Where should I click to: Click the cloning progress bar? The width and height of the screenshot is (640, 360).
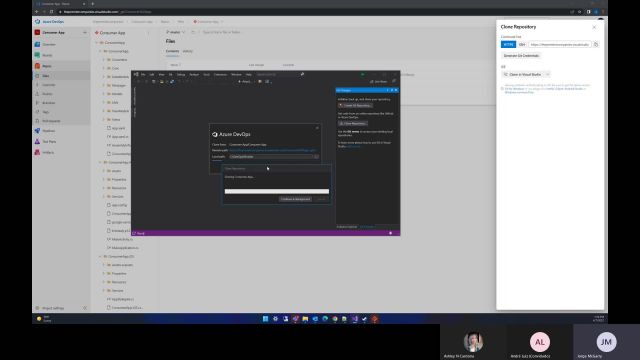[x=277, y=191]
